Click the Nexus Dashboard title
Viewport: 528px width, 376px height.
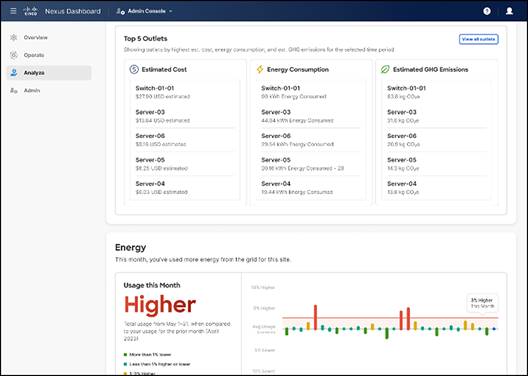(x=73, y=11)
